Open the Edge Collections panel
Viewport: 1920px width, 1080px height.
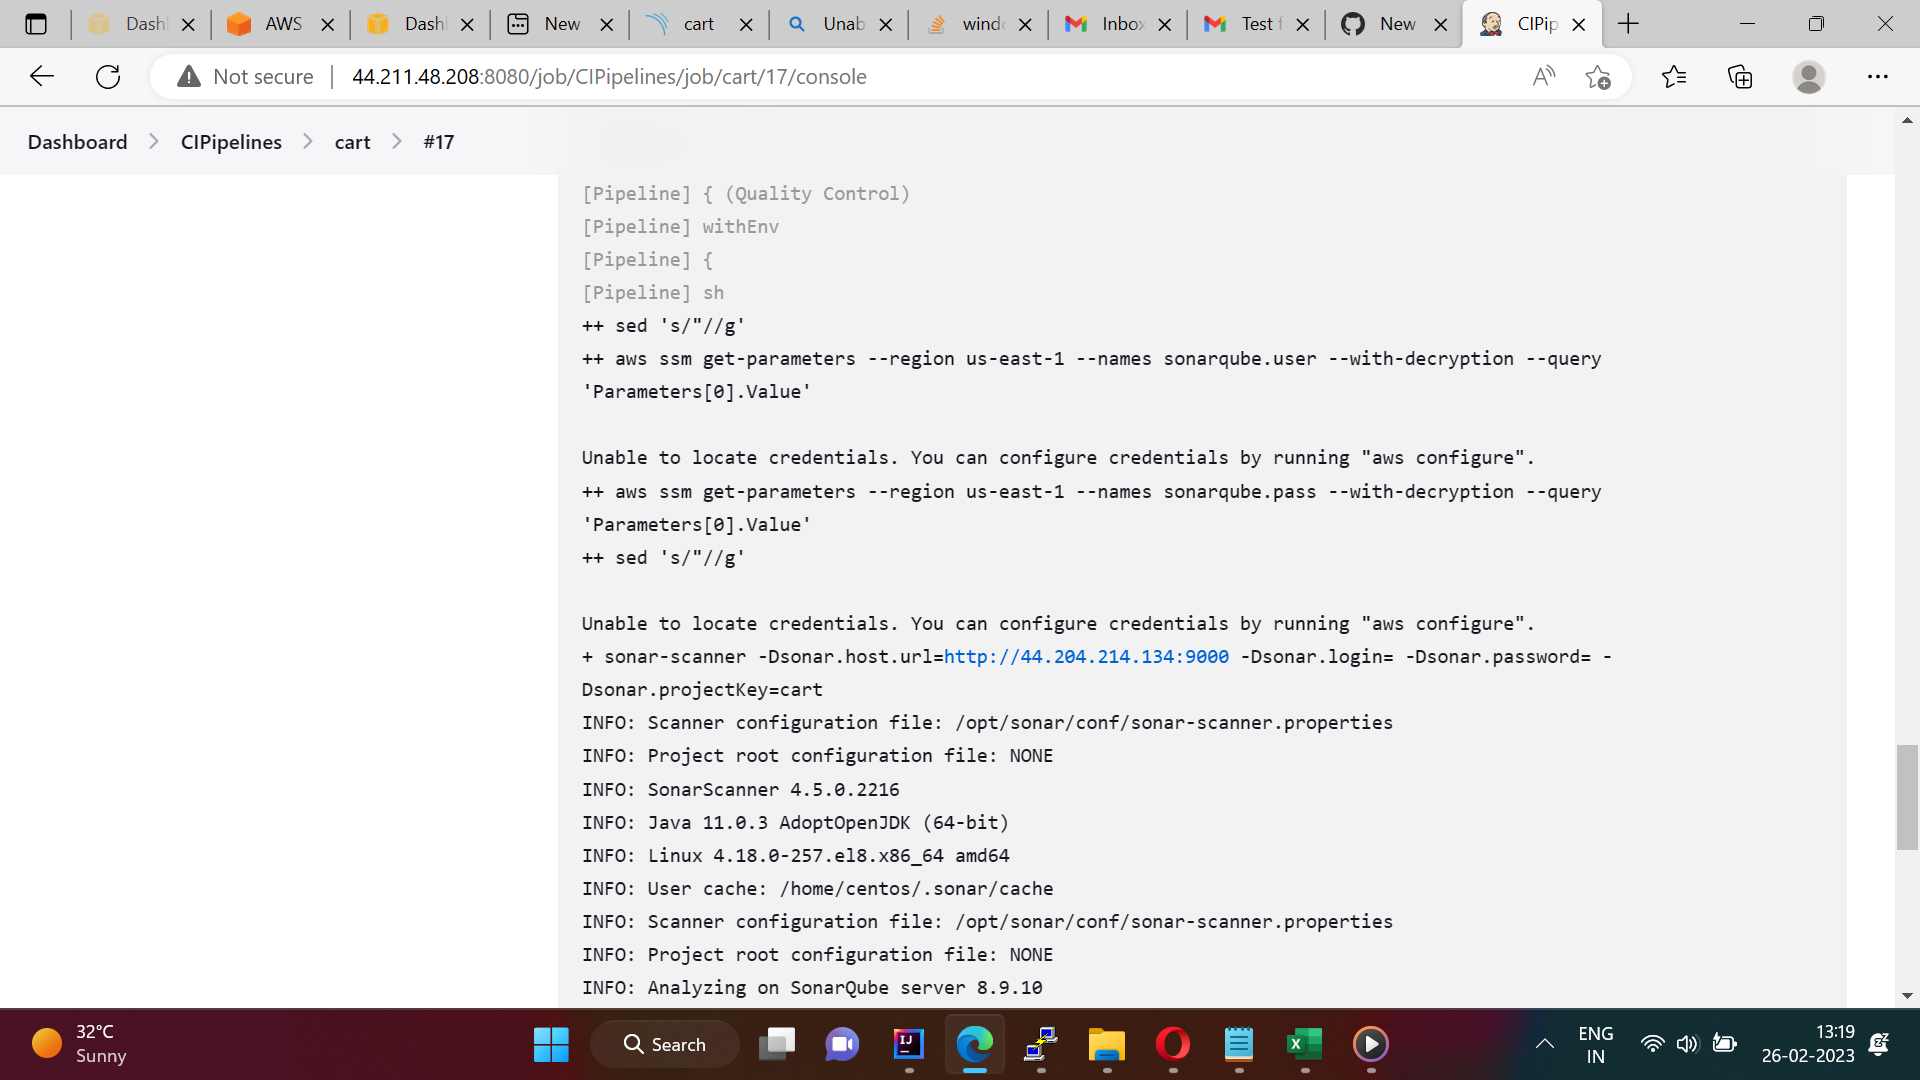tap(1740, 76)
